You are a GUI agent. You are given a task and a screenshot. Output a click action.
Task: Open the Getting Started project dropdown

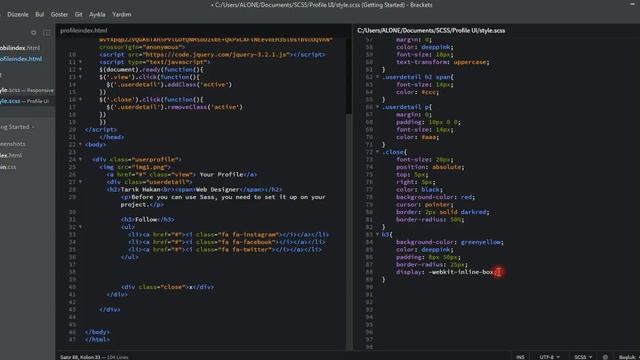17,127
